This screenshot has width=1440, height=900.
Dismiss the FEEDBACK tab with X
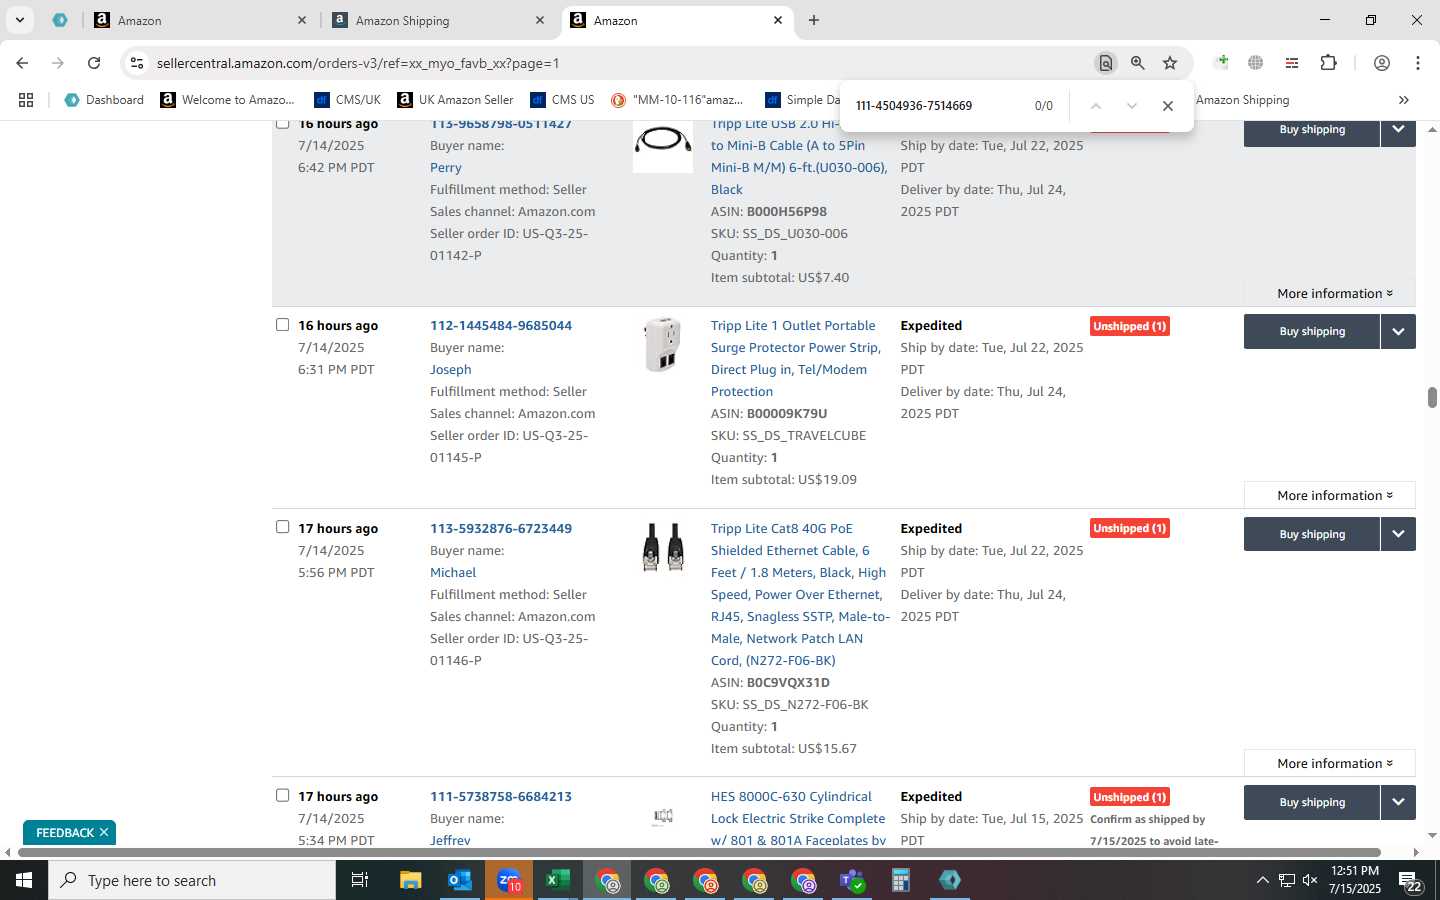pos(104,833)
